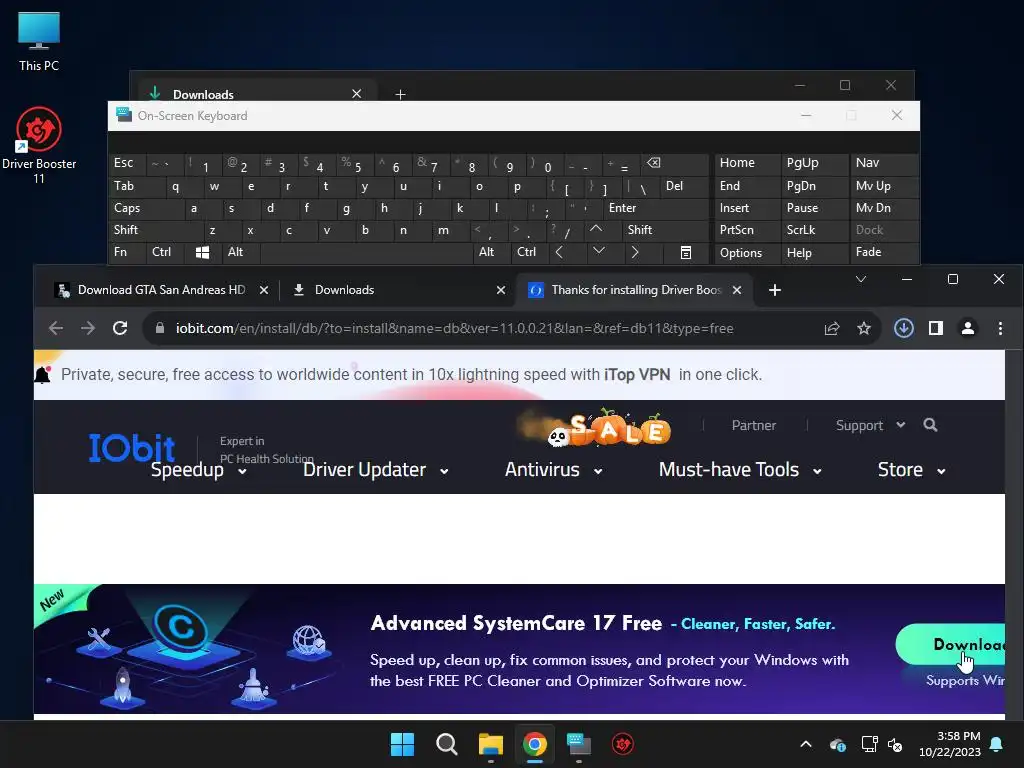Click the right arrow key on keyboard
The image size is (1024, 768).
click(635, 252)
